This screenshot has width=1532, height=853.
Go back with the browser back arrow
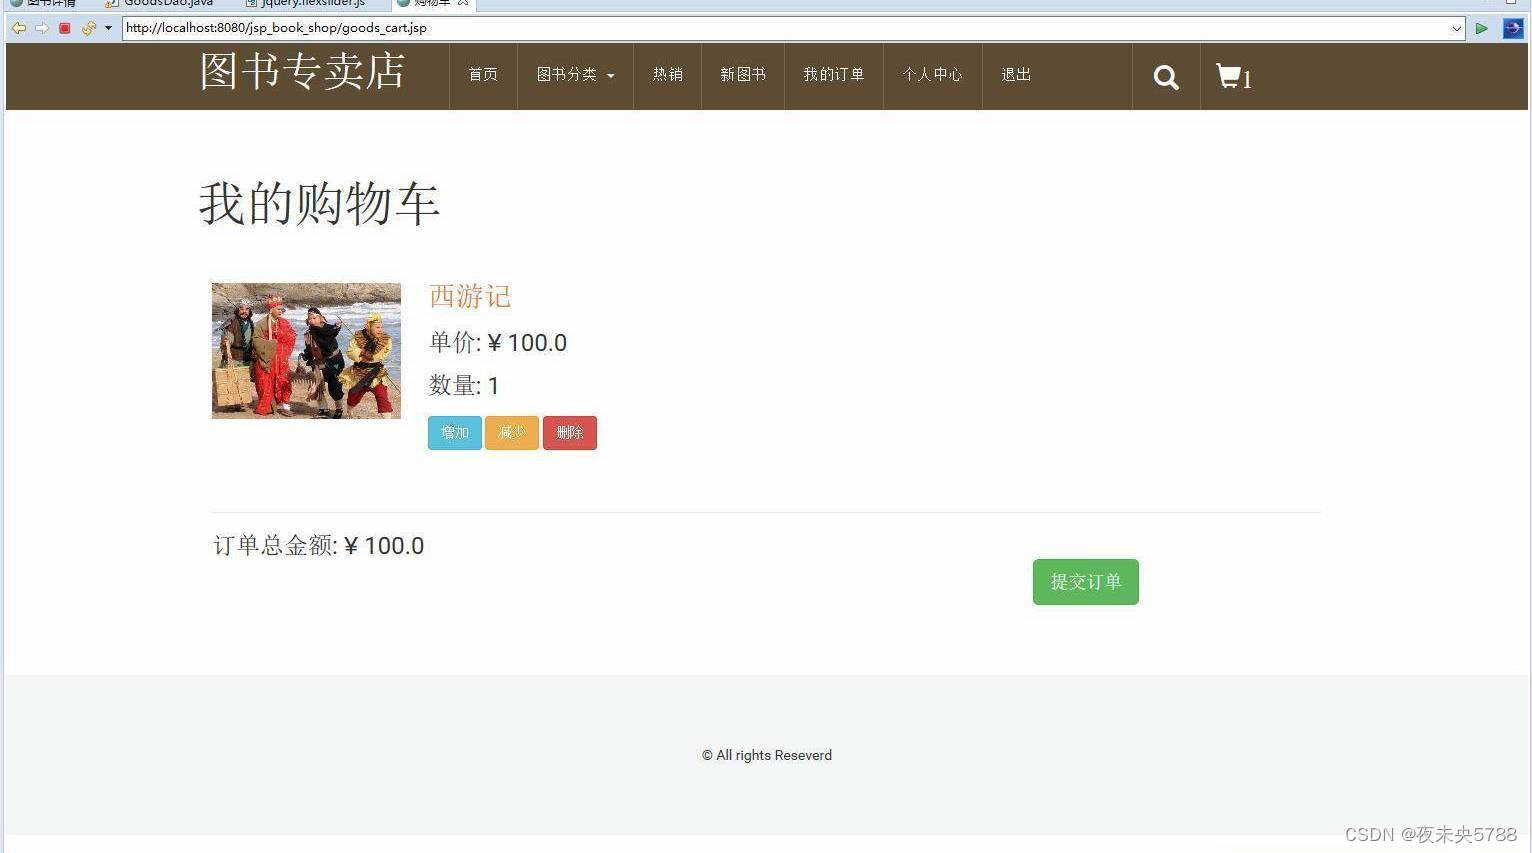18,28
